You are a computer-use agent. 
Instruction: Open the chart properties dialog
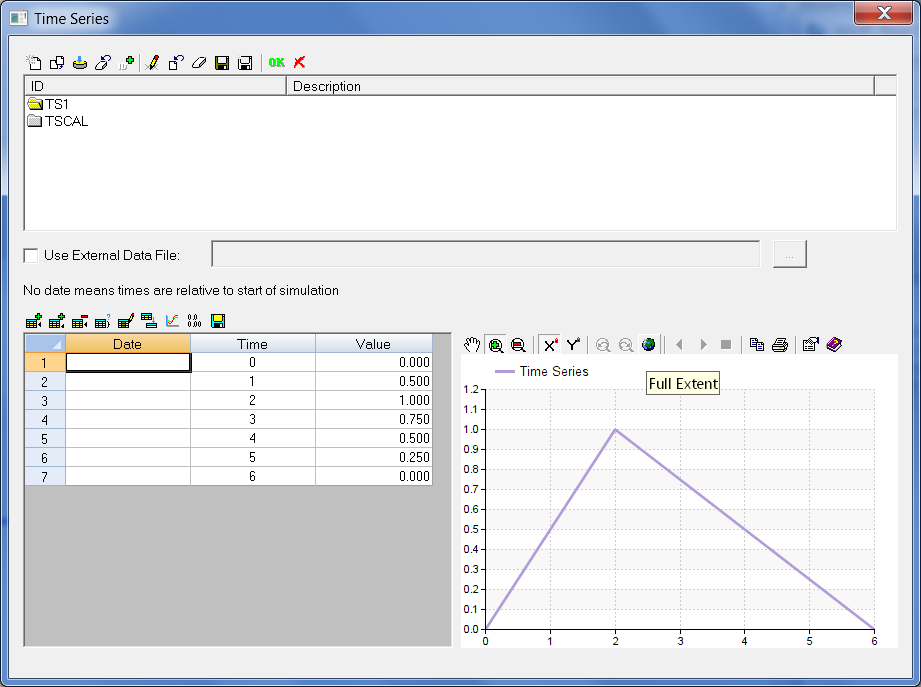(x=809, y=344)
